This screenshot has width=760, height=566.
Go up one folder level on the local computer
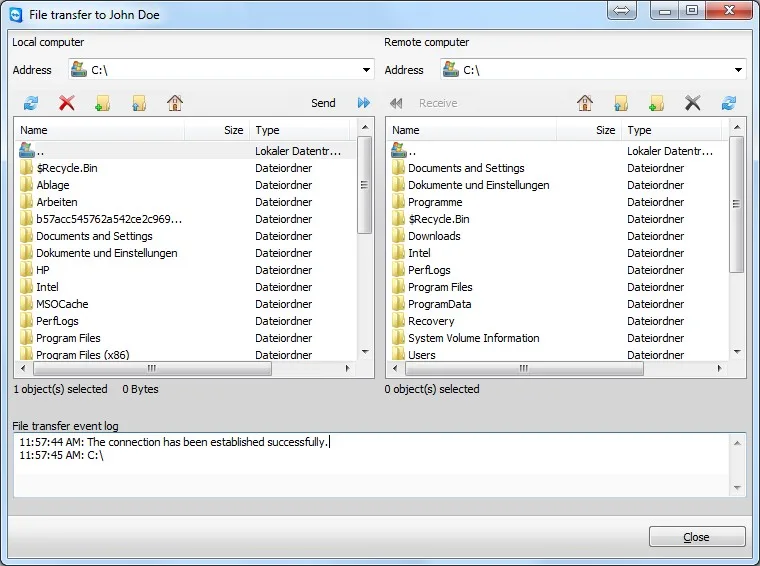pos(139,103)
